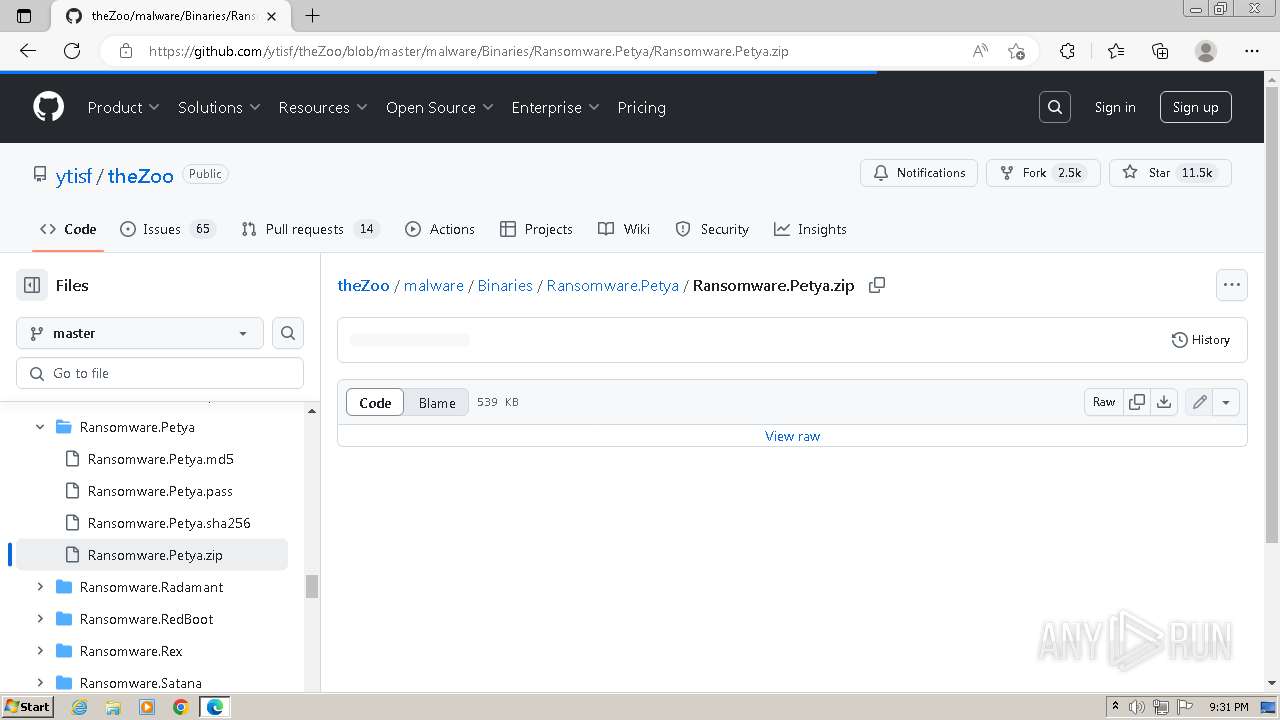
Task: Click the Go to file search field
Action: point(160,373)
